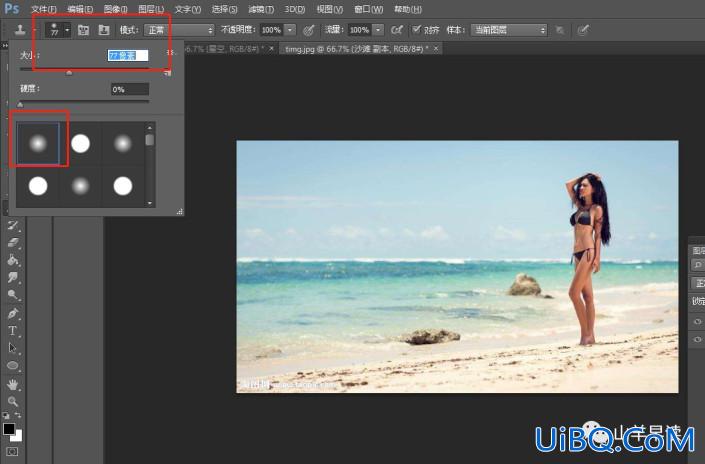
Task: Open the black foreground color swatch
Action: click(9, 428)
